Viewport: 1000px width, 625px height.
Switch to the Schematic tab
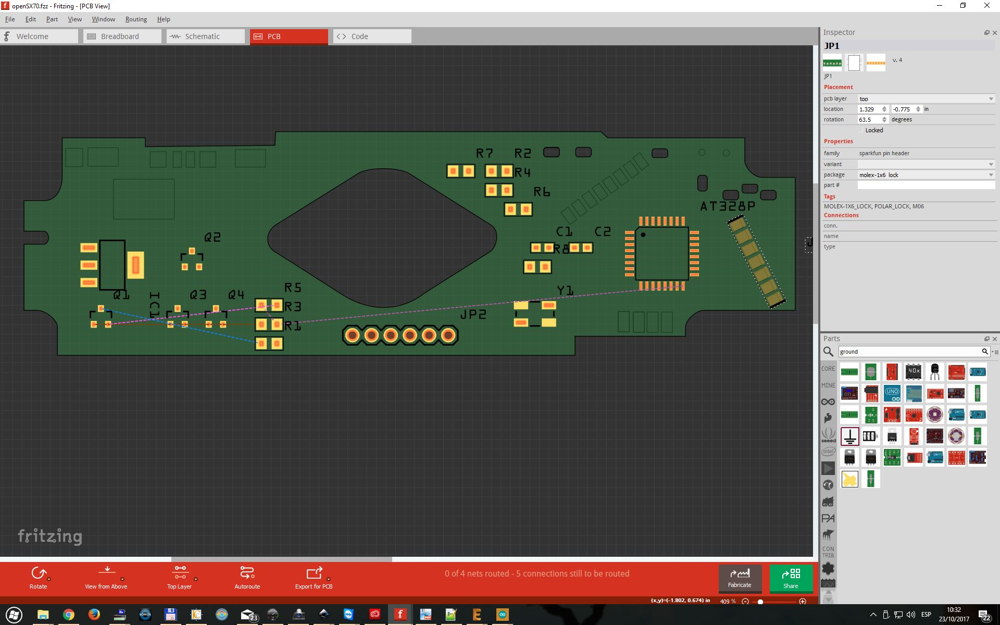pyautogui.click(x=205, y=36)
